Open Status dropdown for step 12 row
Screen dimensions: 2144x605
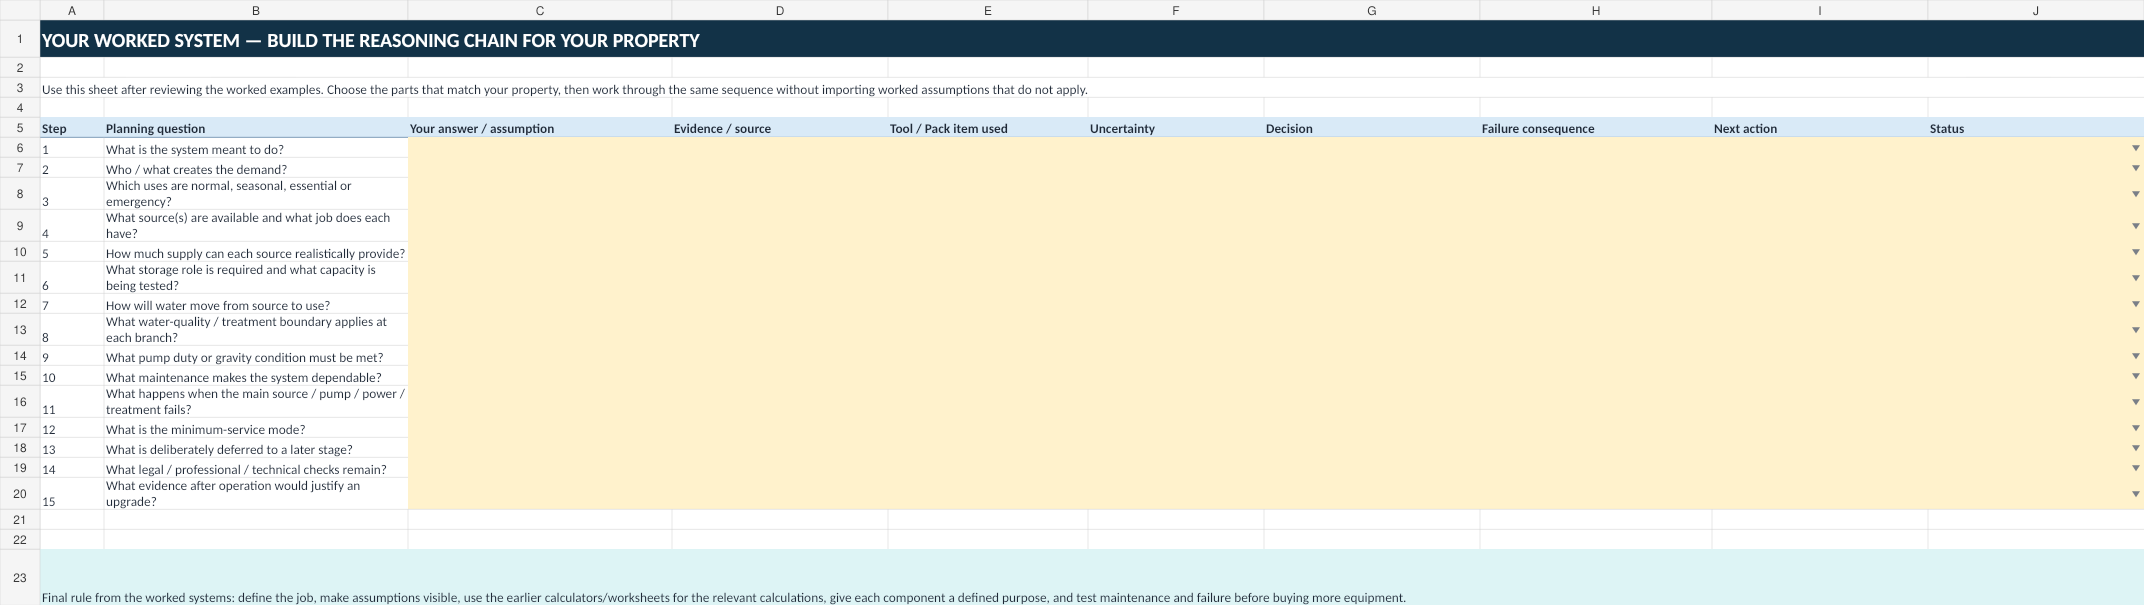click(2135, 428)
